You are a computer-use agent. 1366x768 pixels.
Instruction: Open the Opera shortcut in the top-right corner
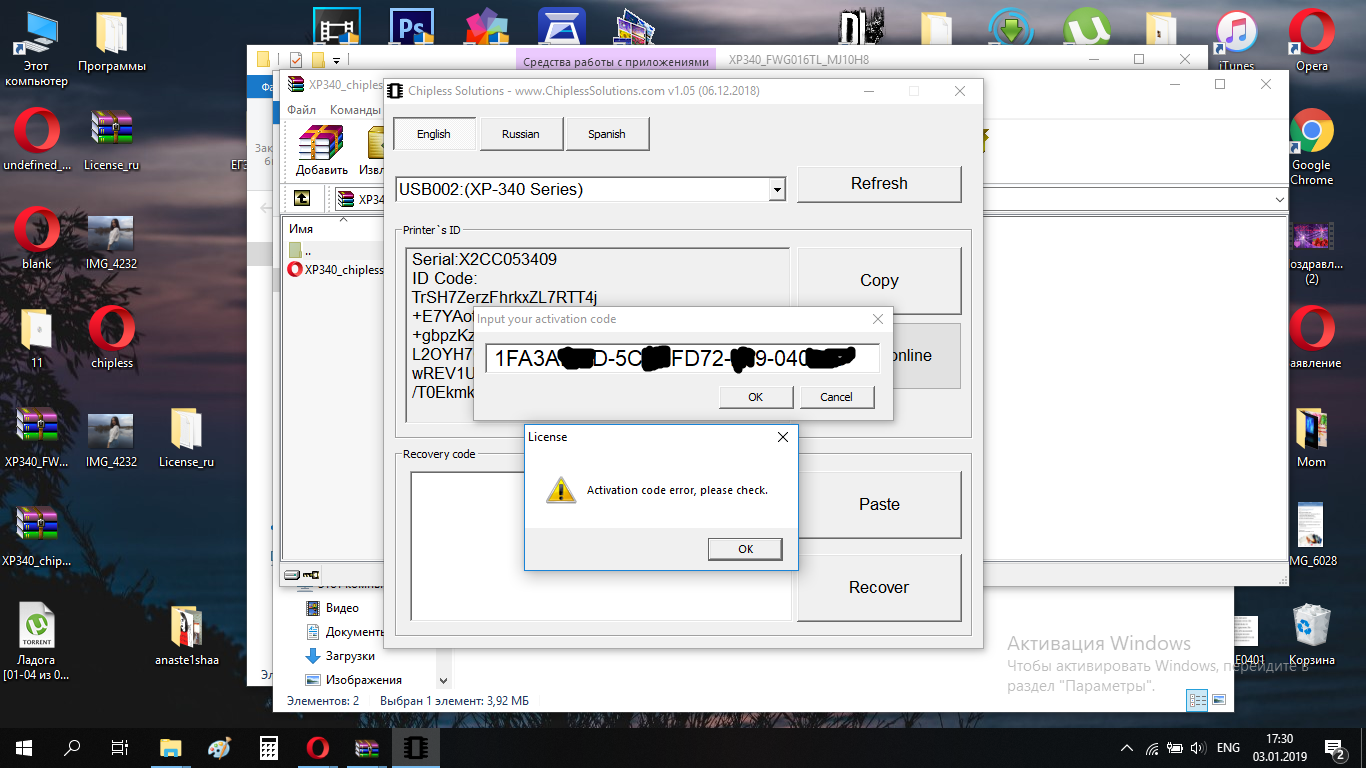(1311, 40)
